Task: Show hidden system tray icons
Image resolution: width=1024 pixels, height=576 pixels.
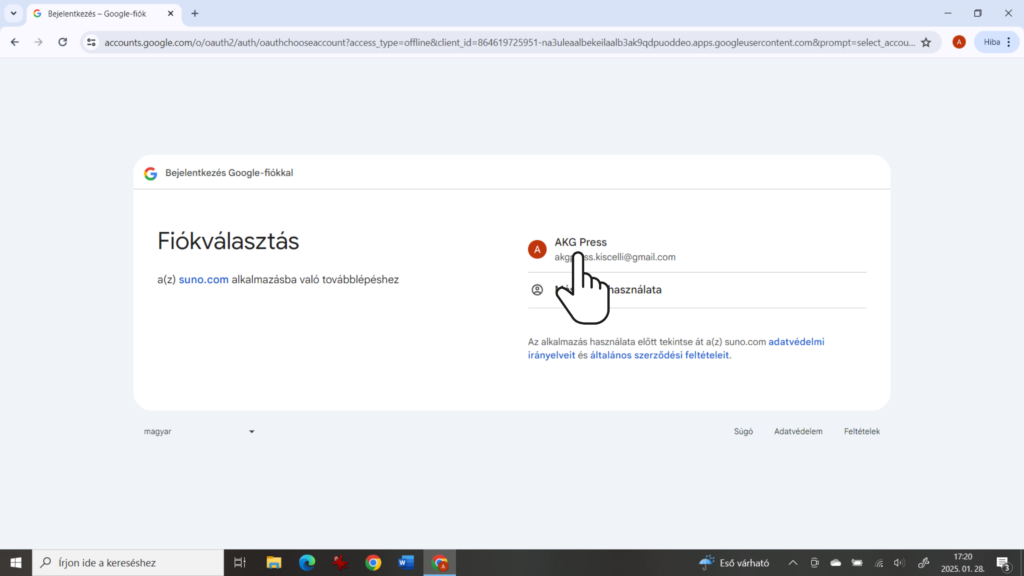Action: tap(793, 562)
